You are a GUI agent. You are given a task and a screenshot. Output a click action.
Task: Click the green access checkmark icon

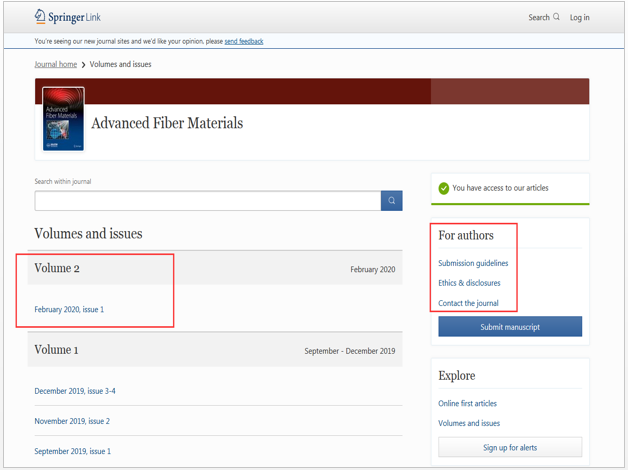(443, 188)
